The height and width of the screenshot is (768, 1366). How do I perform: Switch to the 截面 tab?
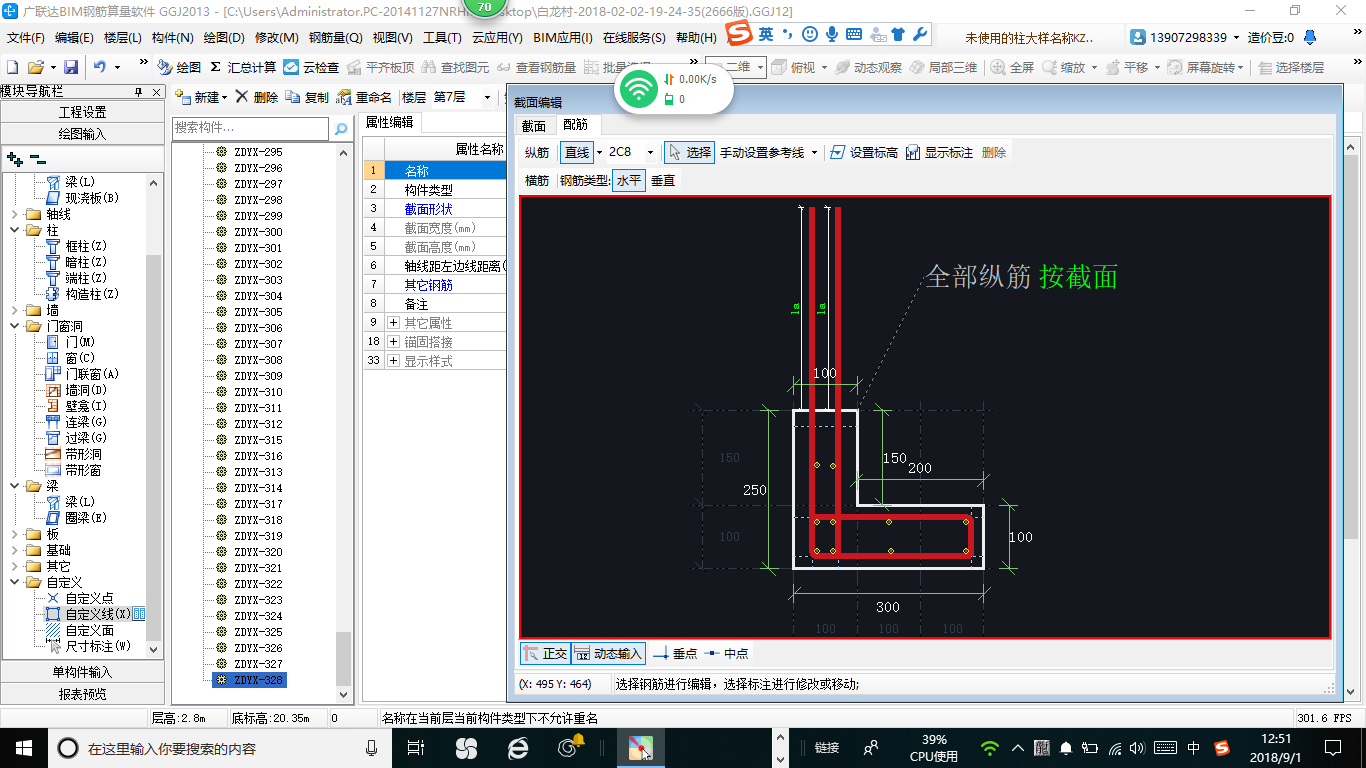(534, 125)
